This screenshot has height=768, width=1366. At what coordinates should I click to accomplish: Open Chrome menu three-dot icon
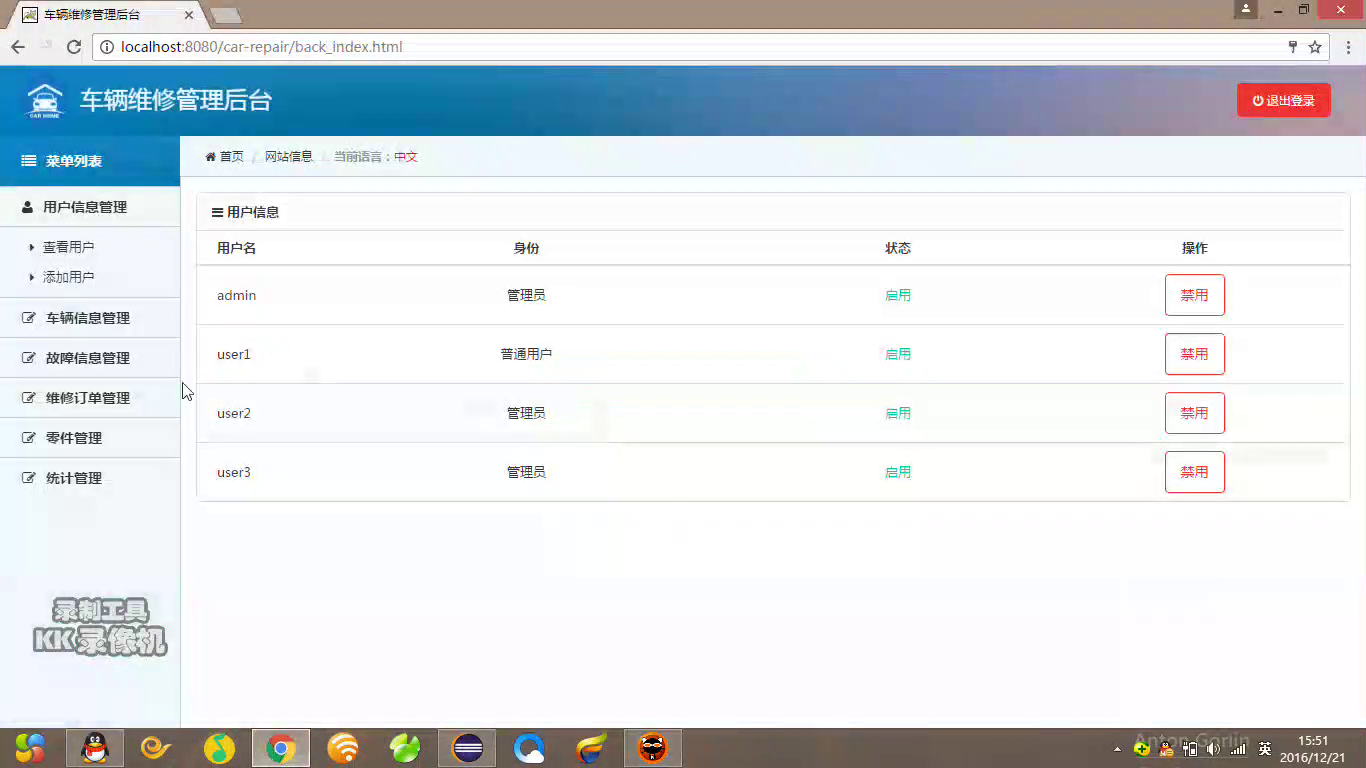pos(1347,47)
